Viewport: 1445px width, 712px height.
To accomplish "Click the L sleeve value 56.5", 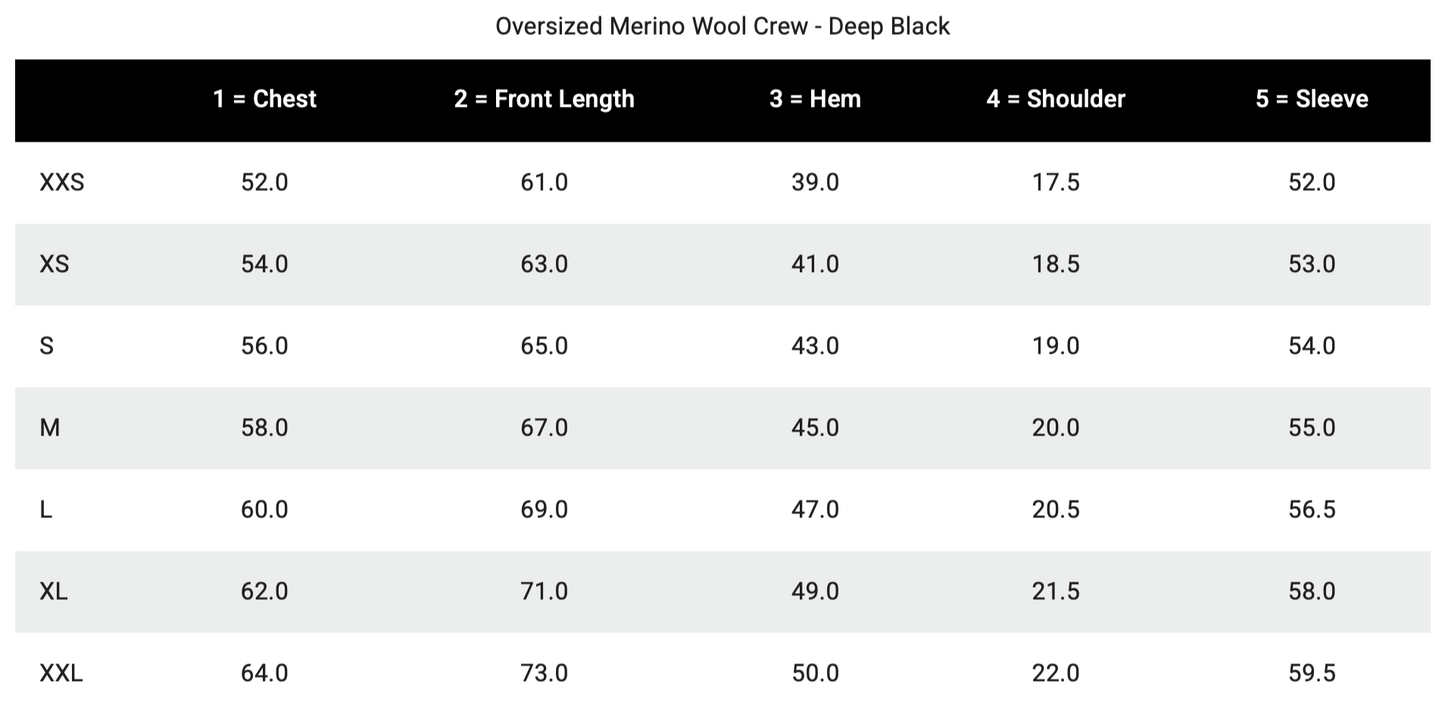I will pyautogui.click(x=1312, y=510).
